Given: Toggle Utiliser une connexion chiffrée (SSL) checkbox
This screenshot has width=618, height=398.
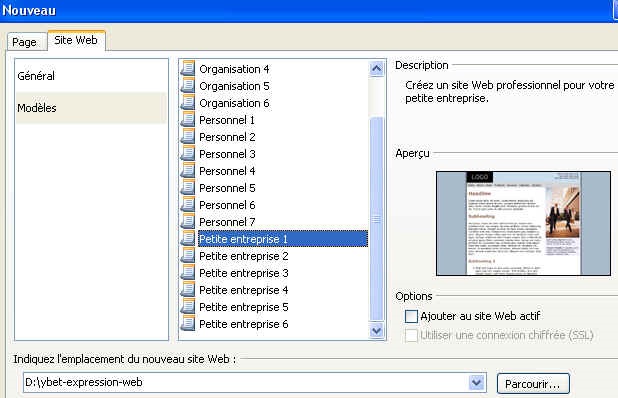Looking at the screenshot, I should coord(411,335).
